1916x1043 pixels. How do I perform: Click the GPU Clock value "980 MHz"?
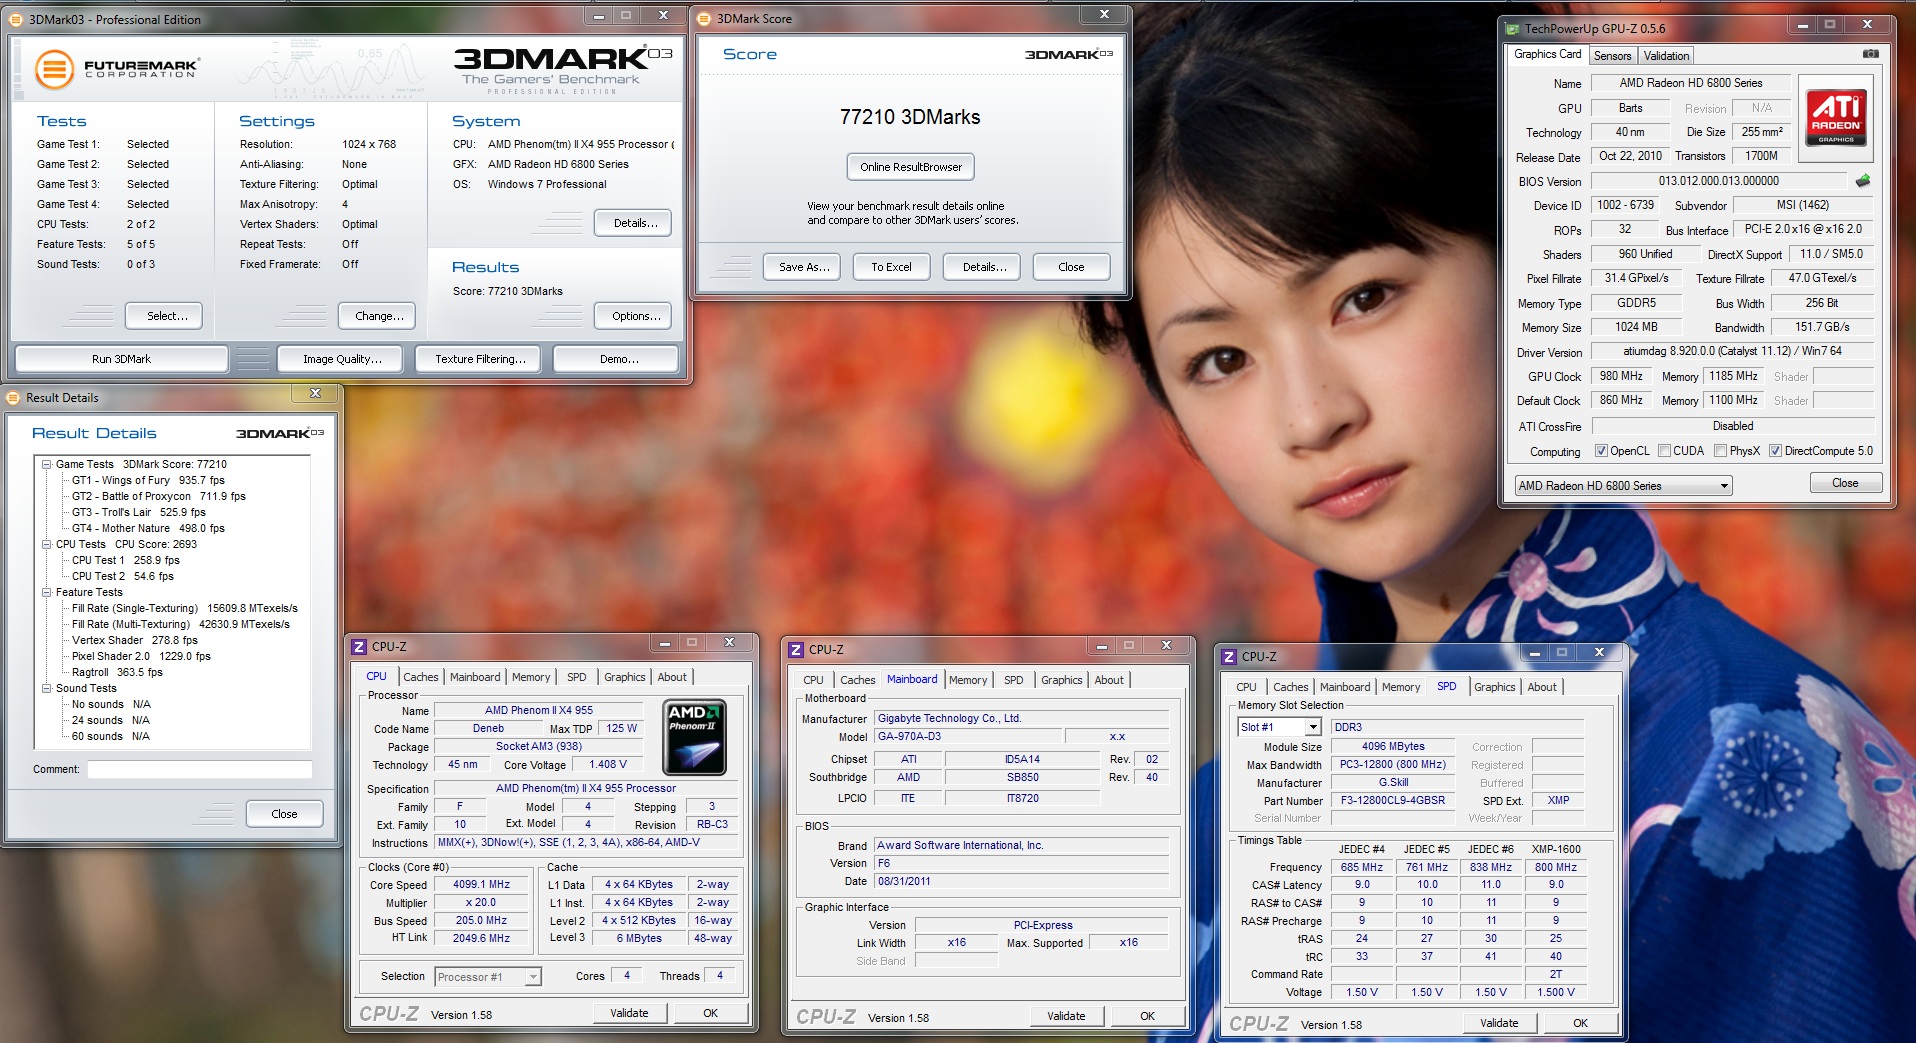tap(1621, 376)
